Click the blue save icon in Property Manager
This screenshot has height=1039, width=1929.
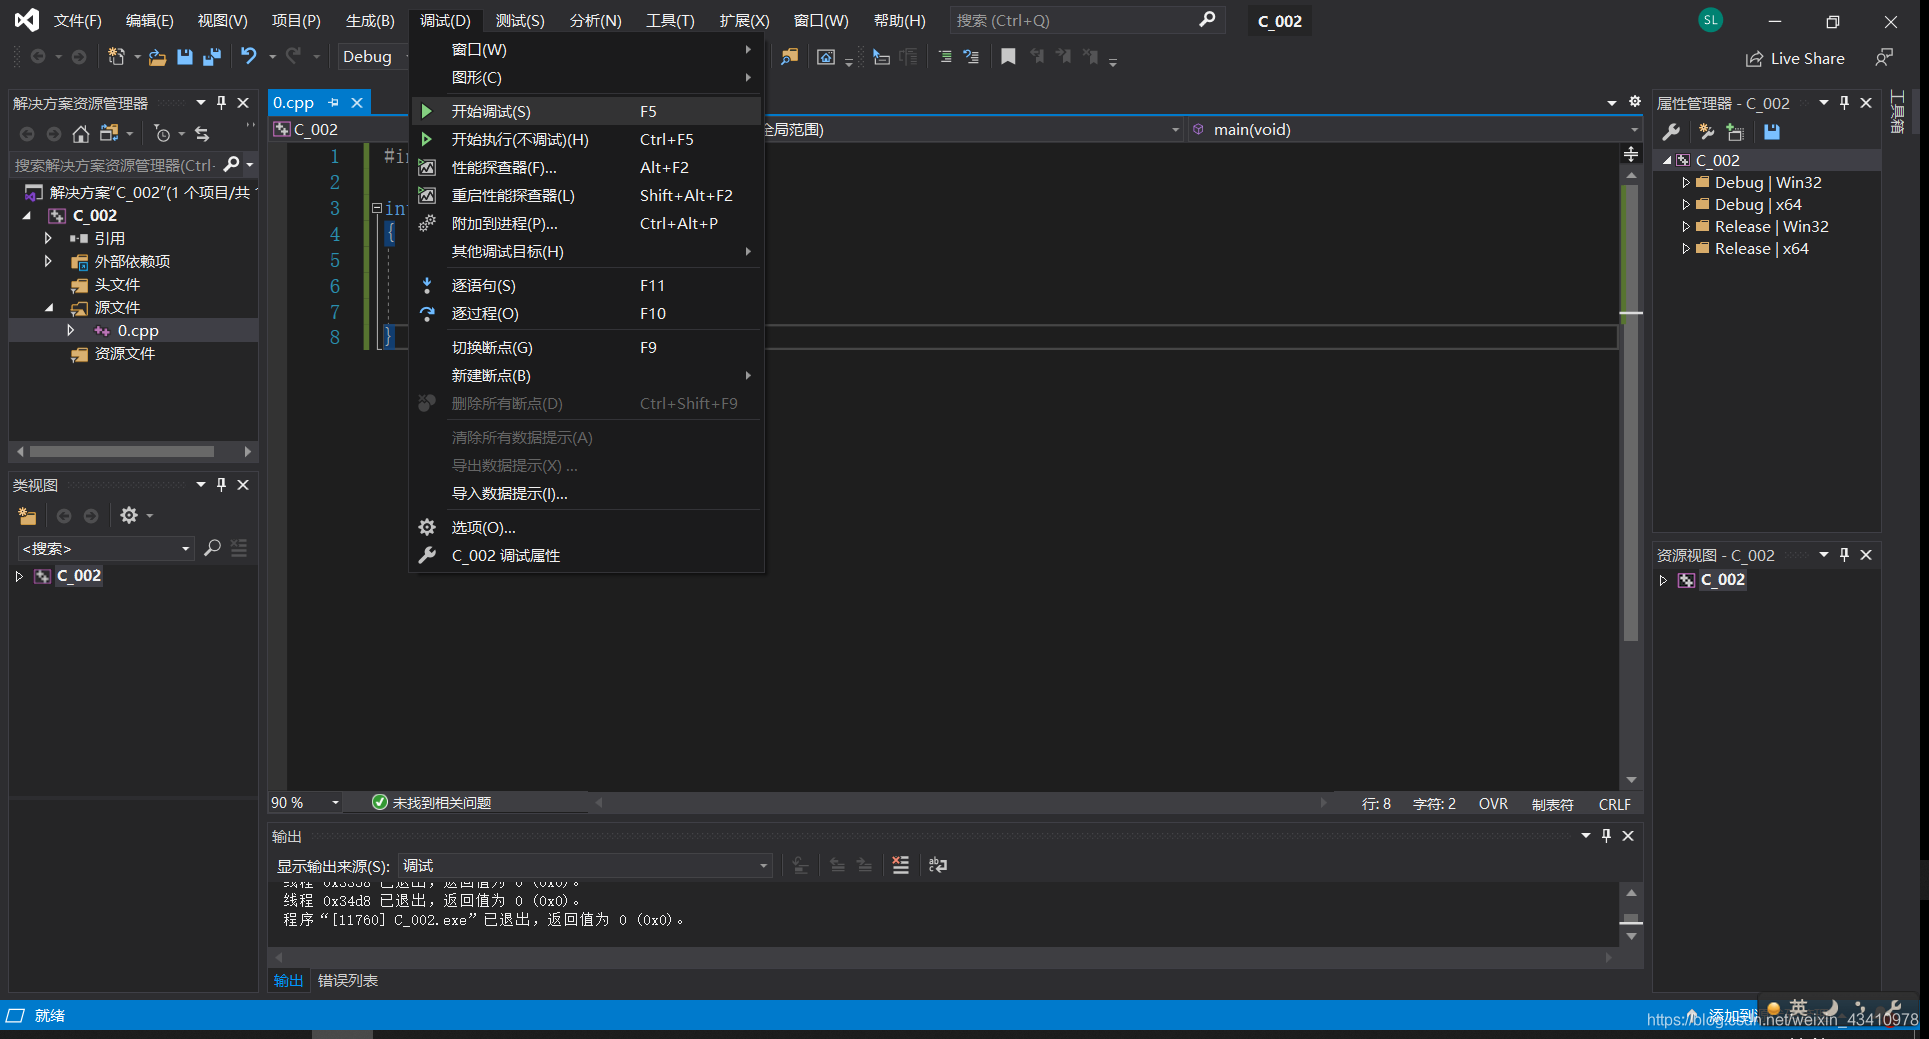1772,132
